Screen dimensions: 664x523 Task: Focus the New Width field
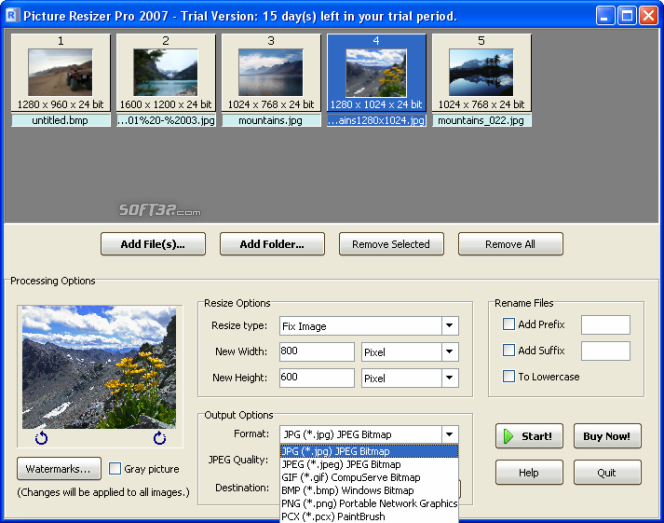coord(317,352)
